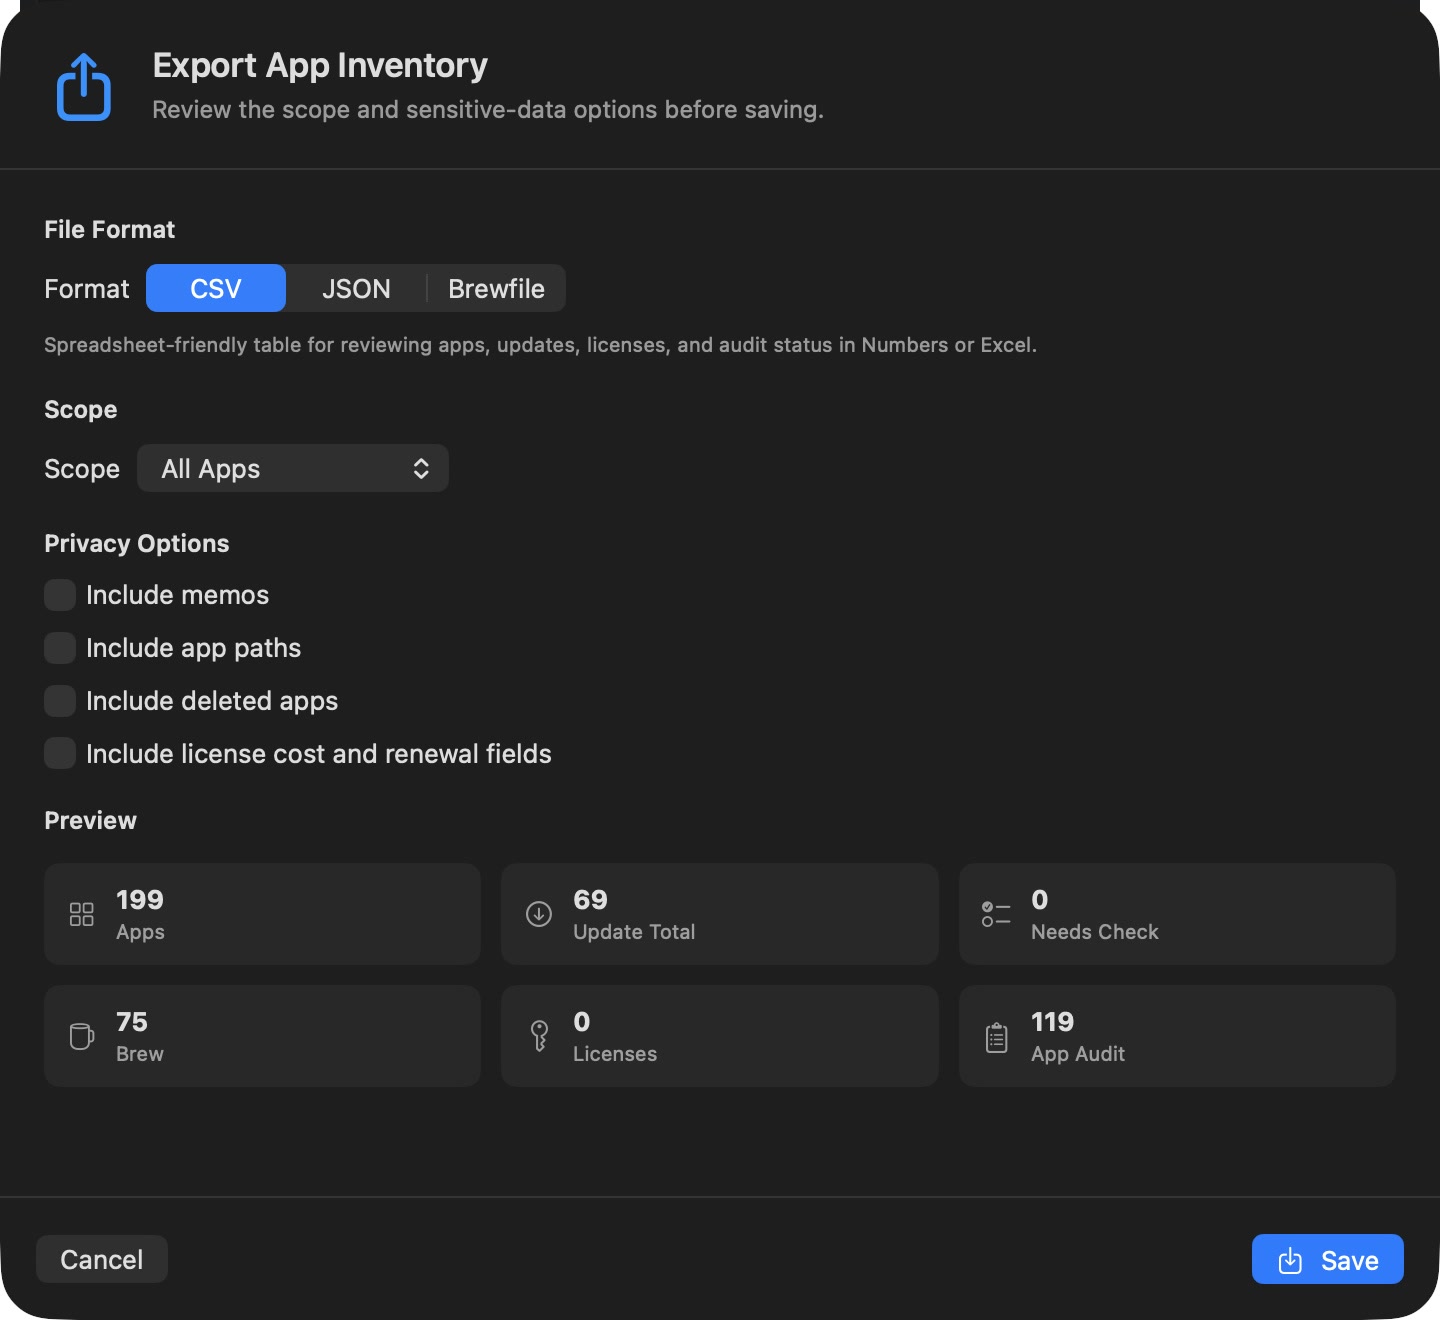Toggle the Include app paths checkbox

[60, 648]
